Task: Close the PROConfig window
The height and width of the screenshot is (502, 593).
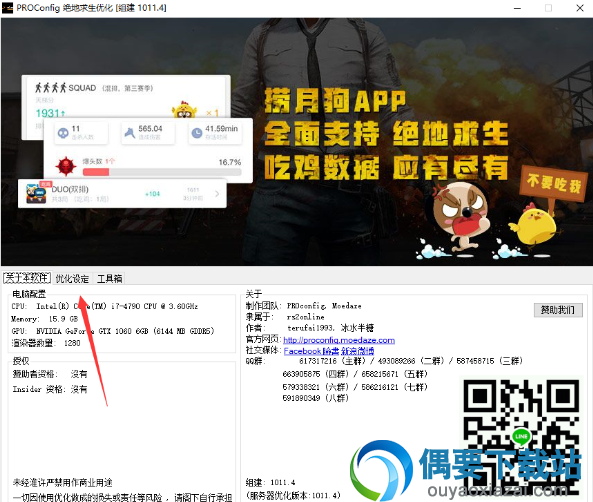Action: pyautogui.click(x=580, y=8)
